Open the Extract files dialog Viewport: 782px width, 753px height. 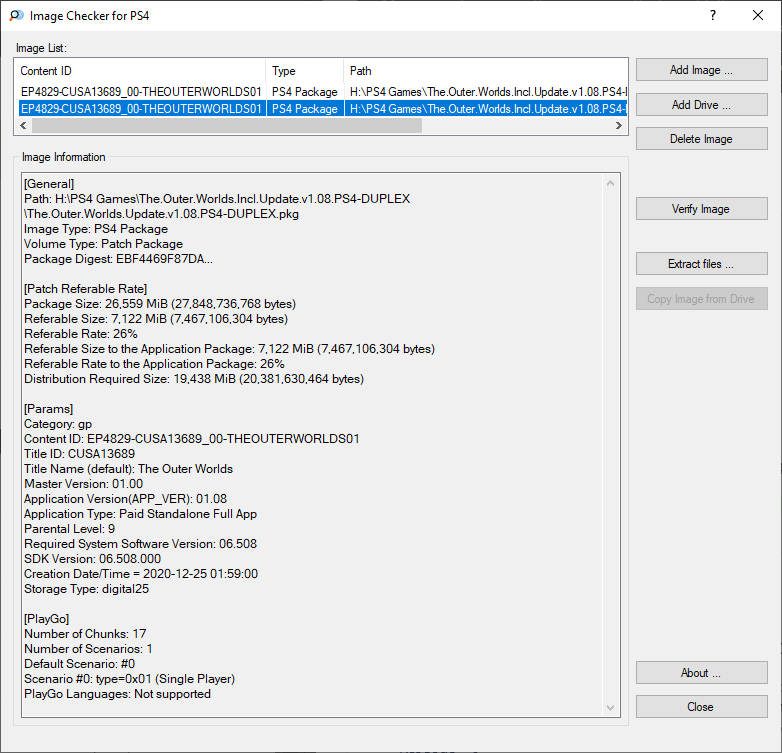tap(701, 264)
